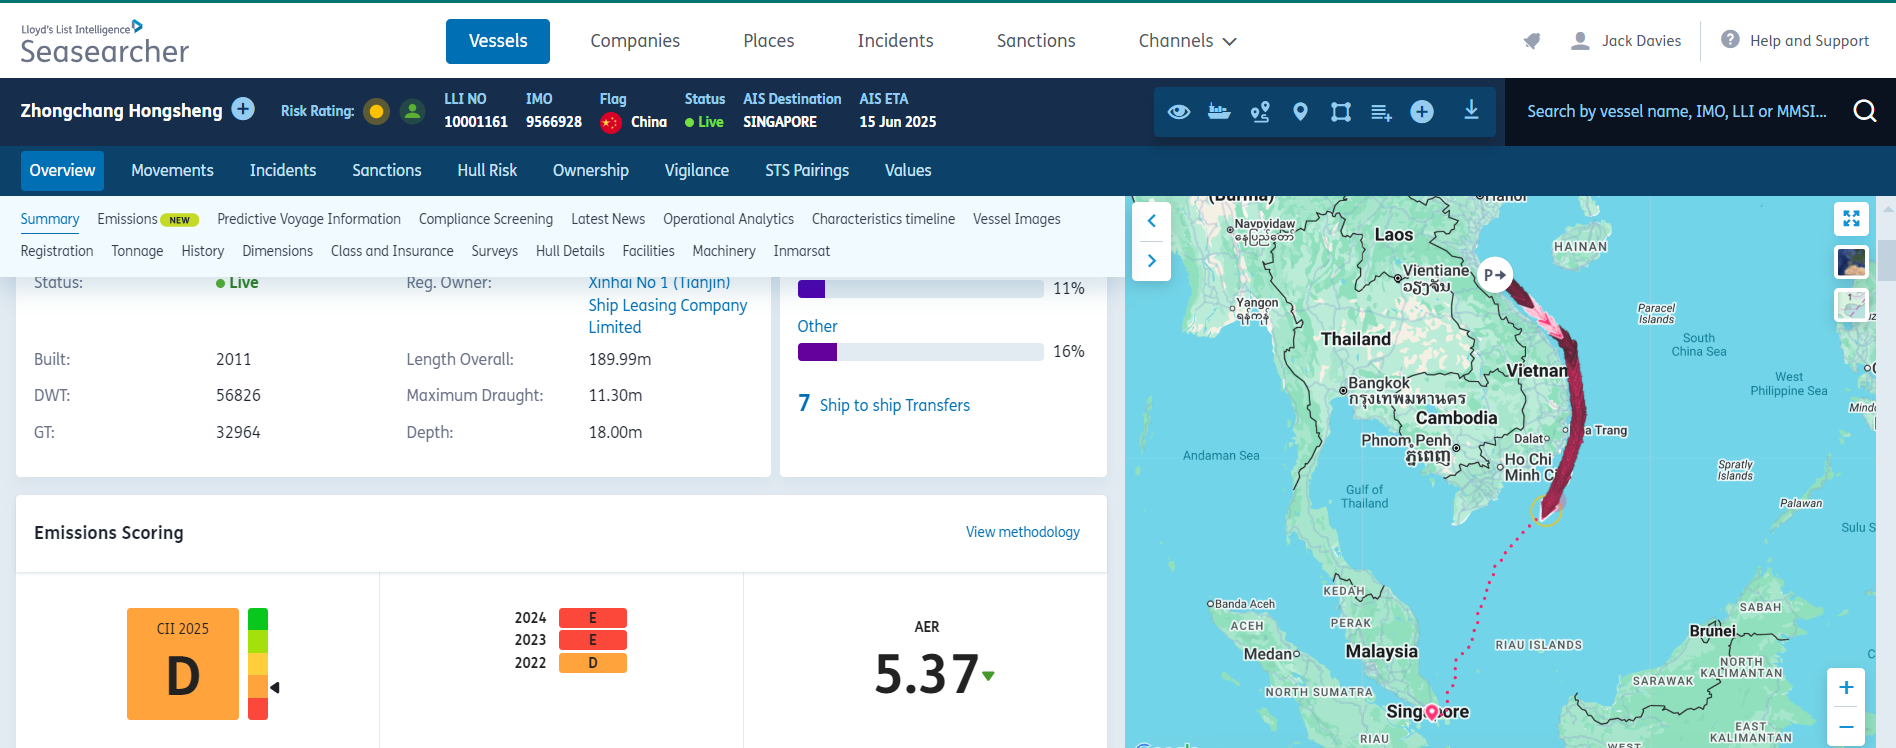The height and width of the screenshot is (748, 1896).
Task: Click the download icon in the toolbar
Action: click(1471, 110)
